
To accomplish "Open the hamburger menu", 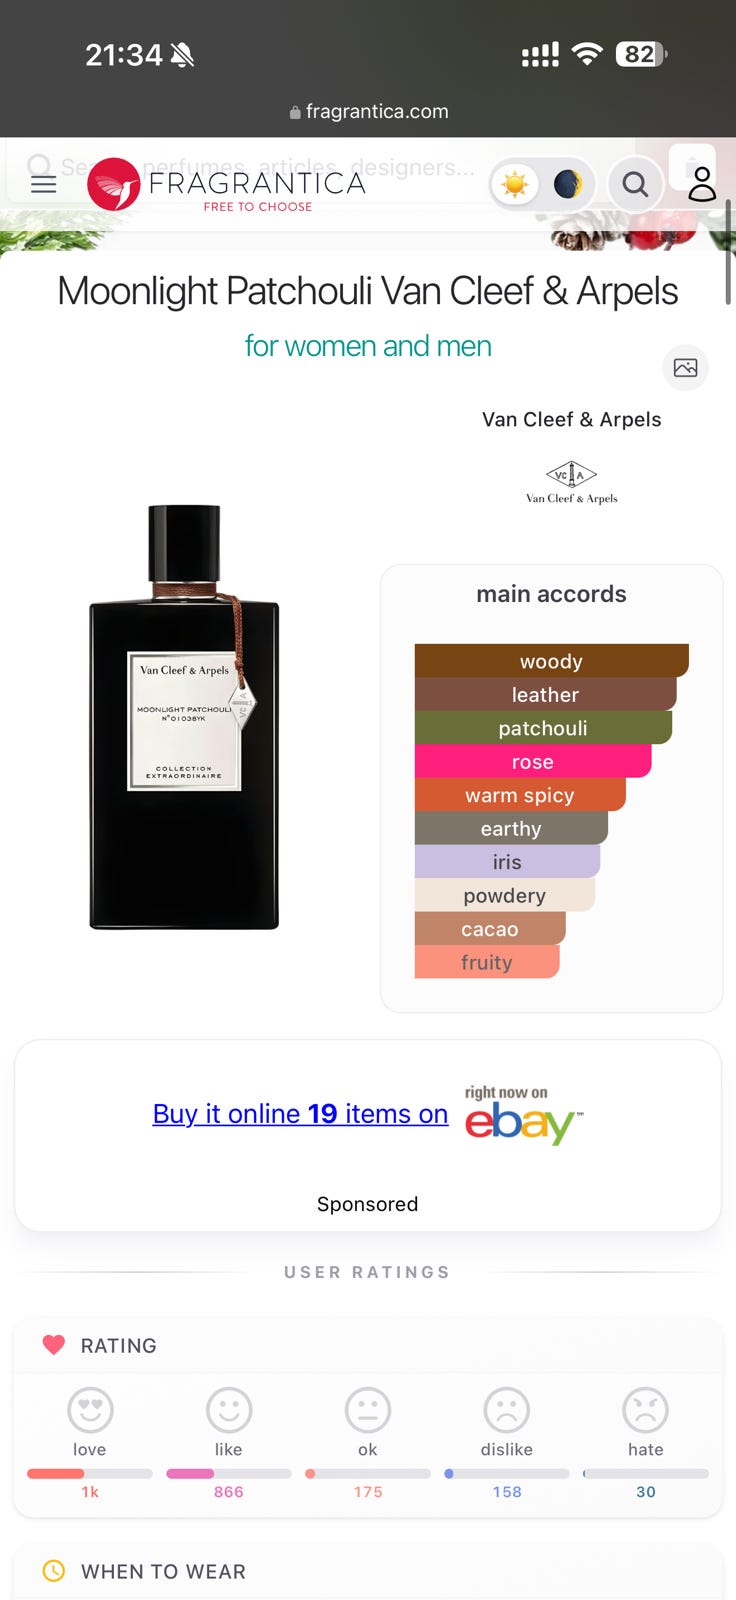I will coord(43,184).
